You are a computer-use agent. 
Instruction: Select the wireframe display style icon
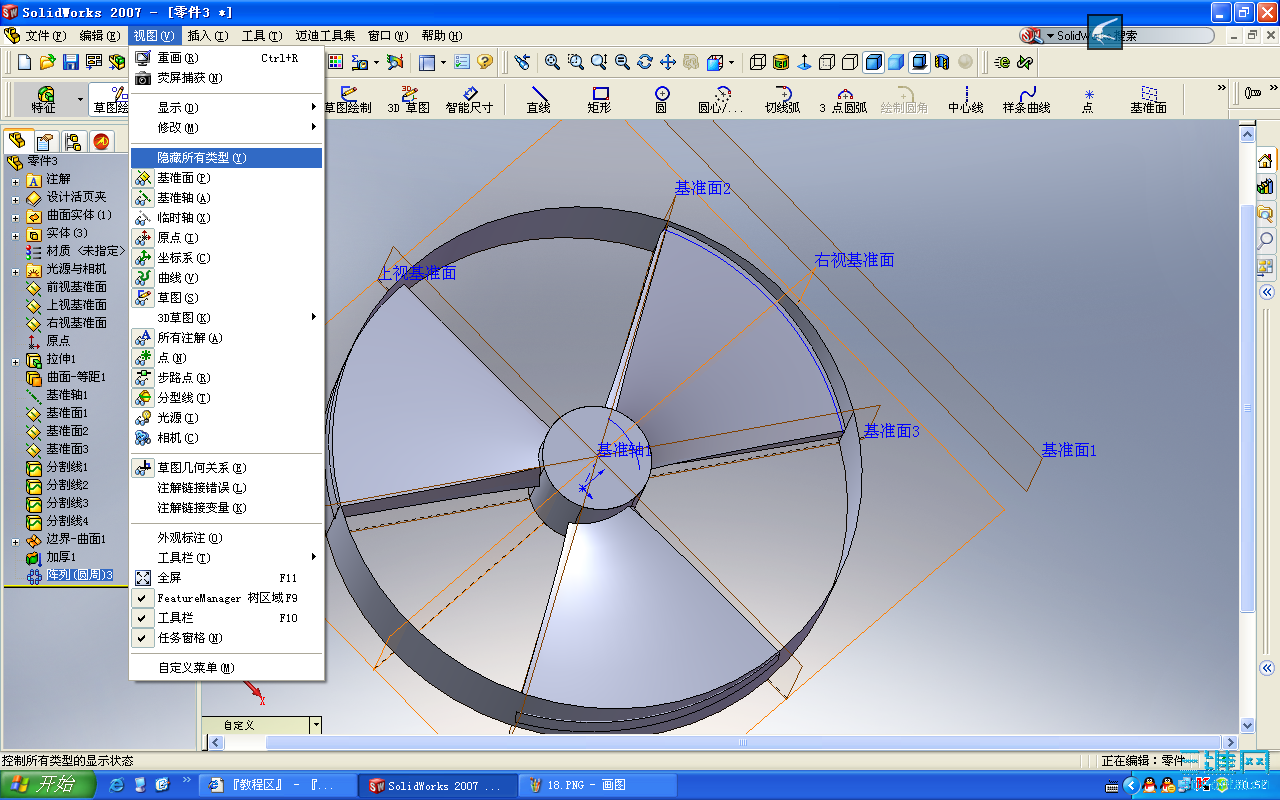(758, 62)
